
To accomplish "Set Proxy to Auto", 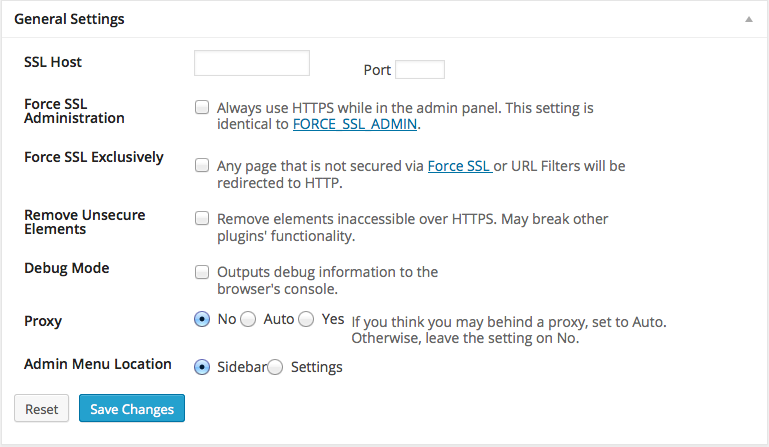I will coord(248,319).
